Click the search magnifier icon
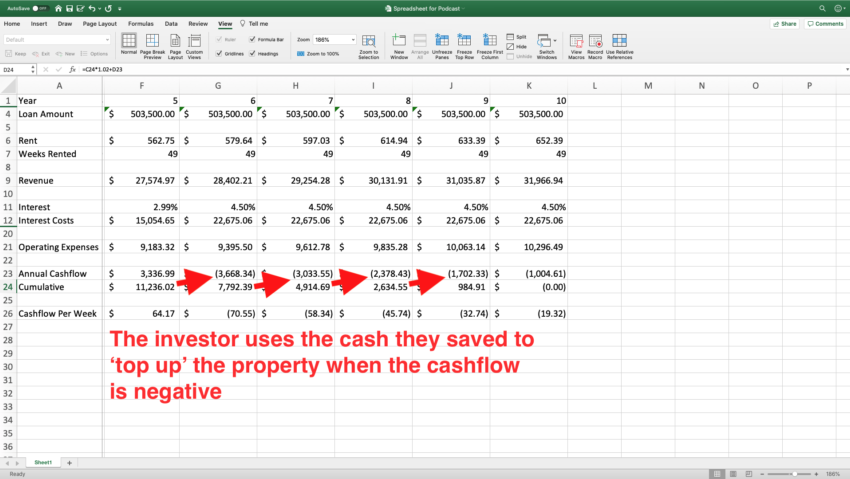Image resolution: width=850 pixels, height=479 pixels. tap(822, 8)
